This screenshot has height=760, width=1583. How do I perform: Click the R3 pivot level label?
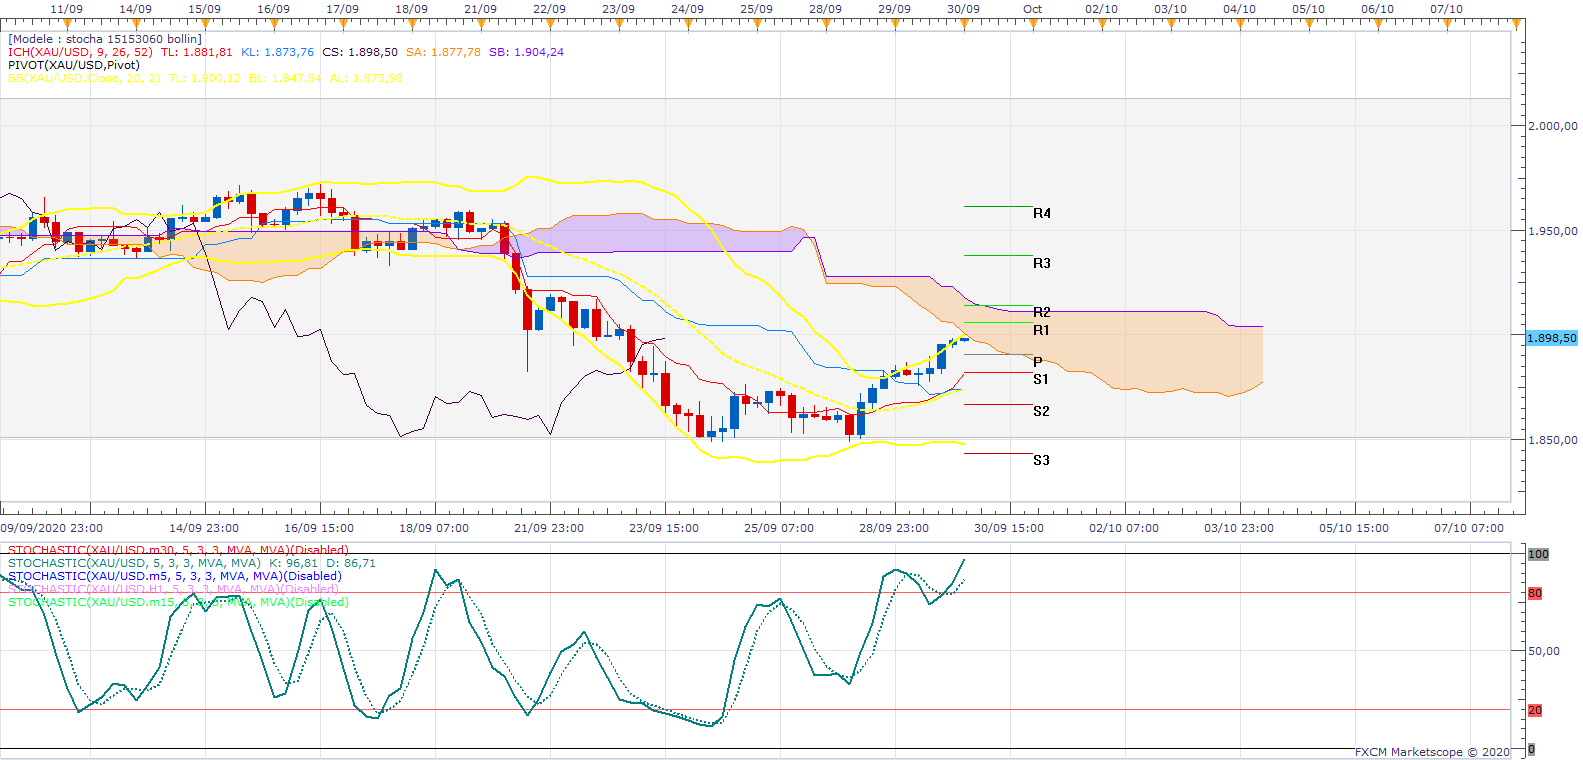[1042, 263]
